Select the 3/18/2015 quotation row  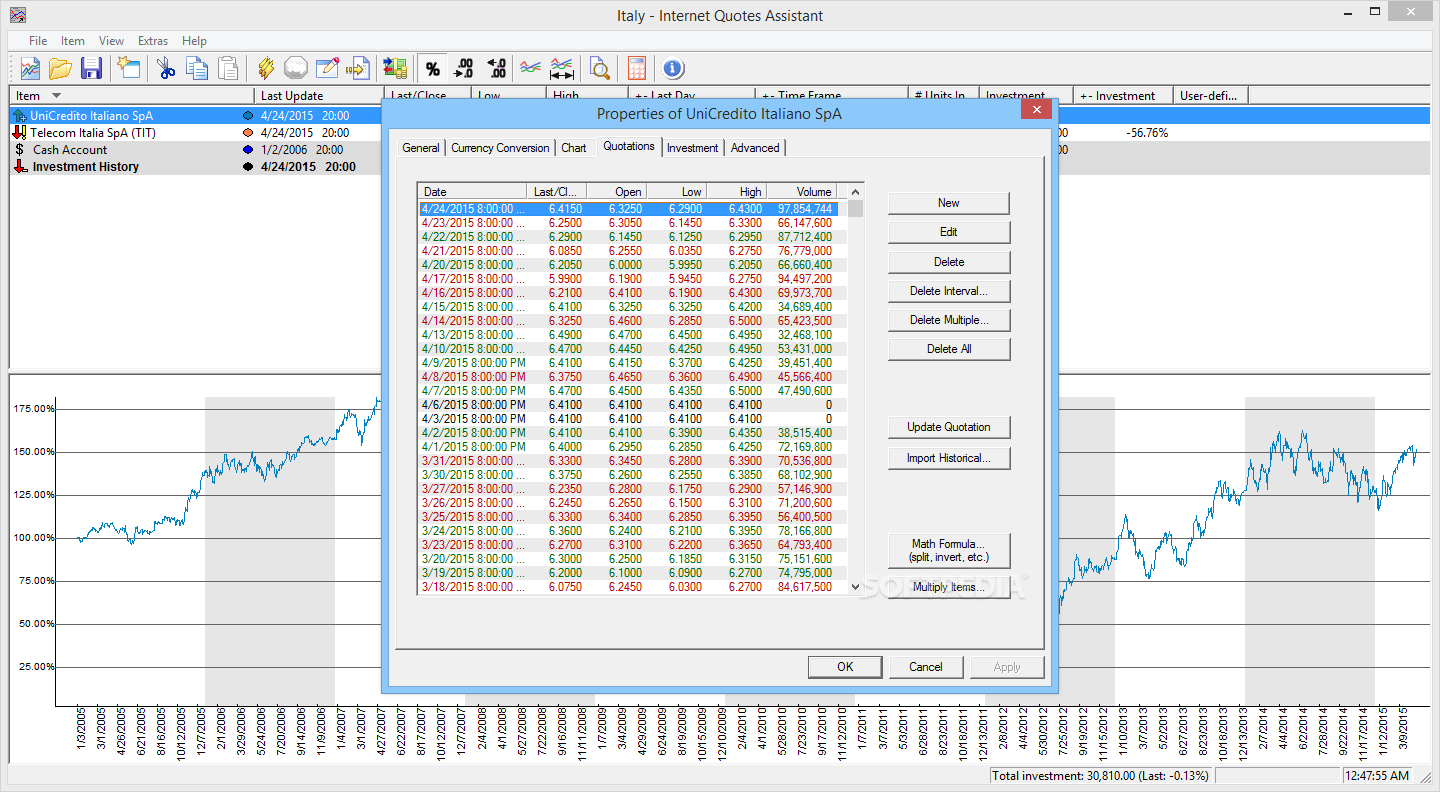[627, 587]
